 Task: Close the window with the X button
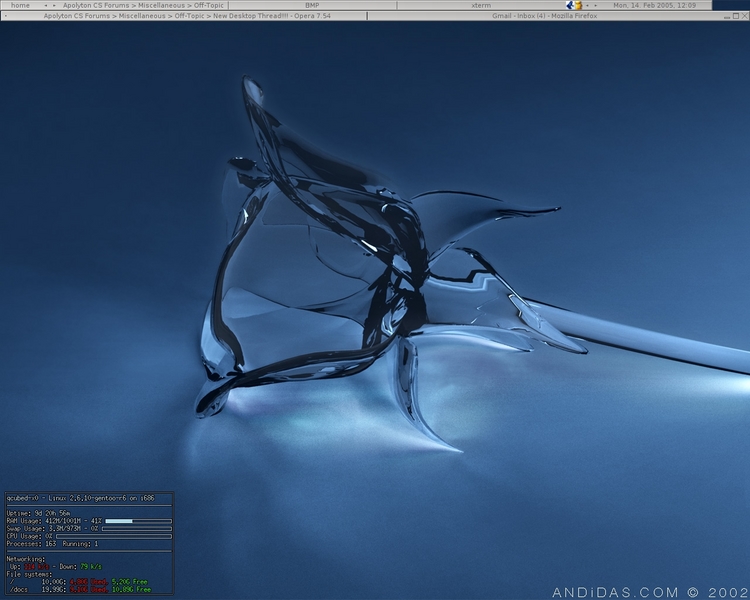(x=743, y=16)
